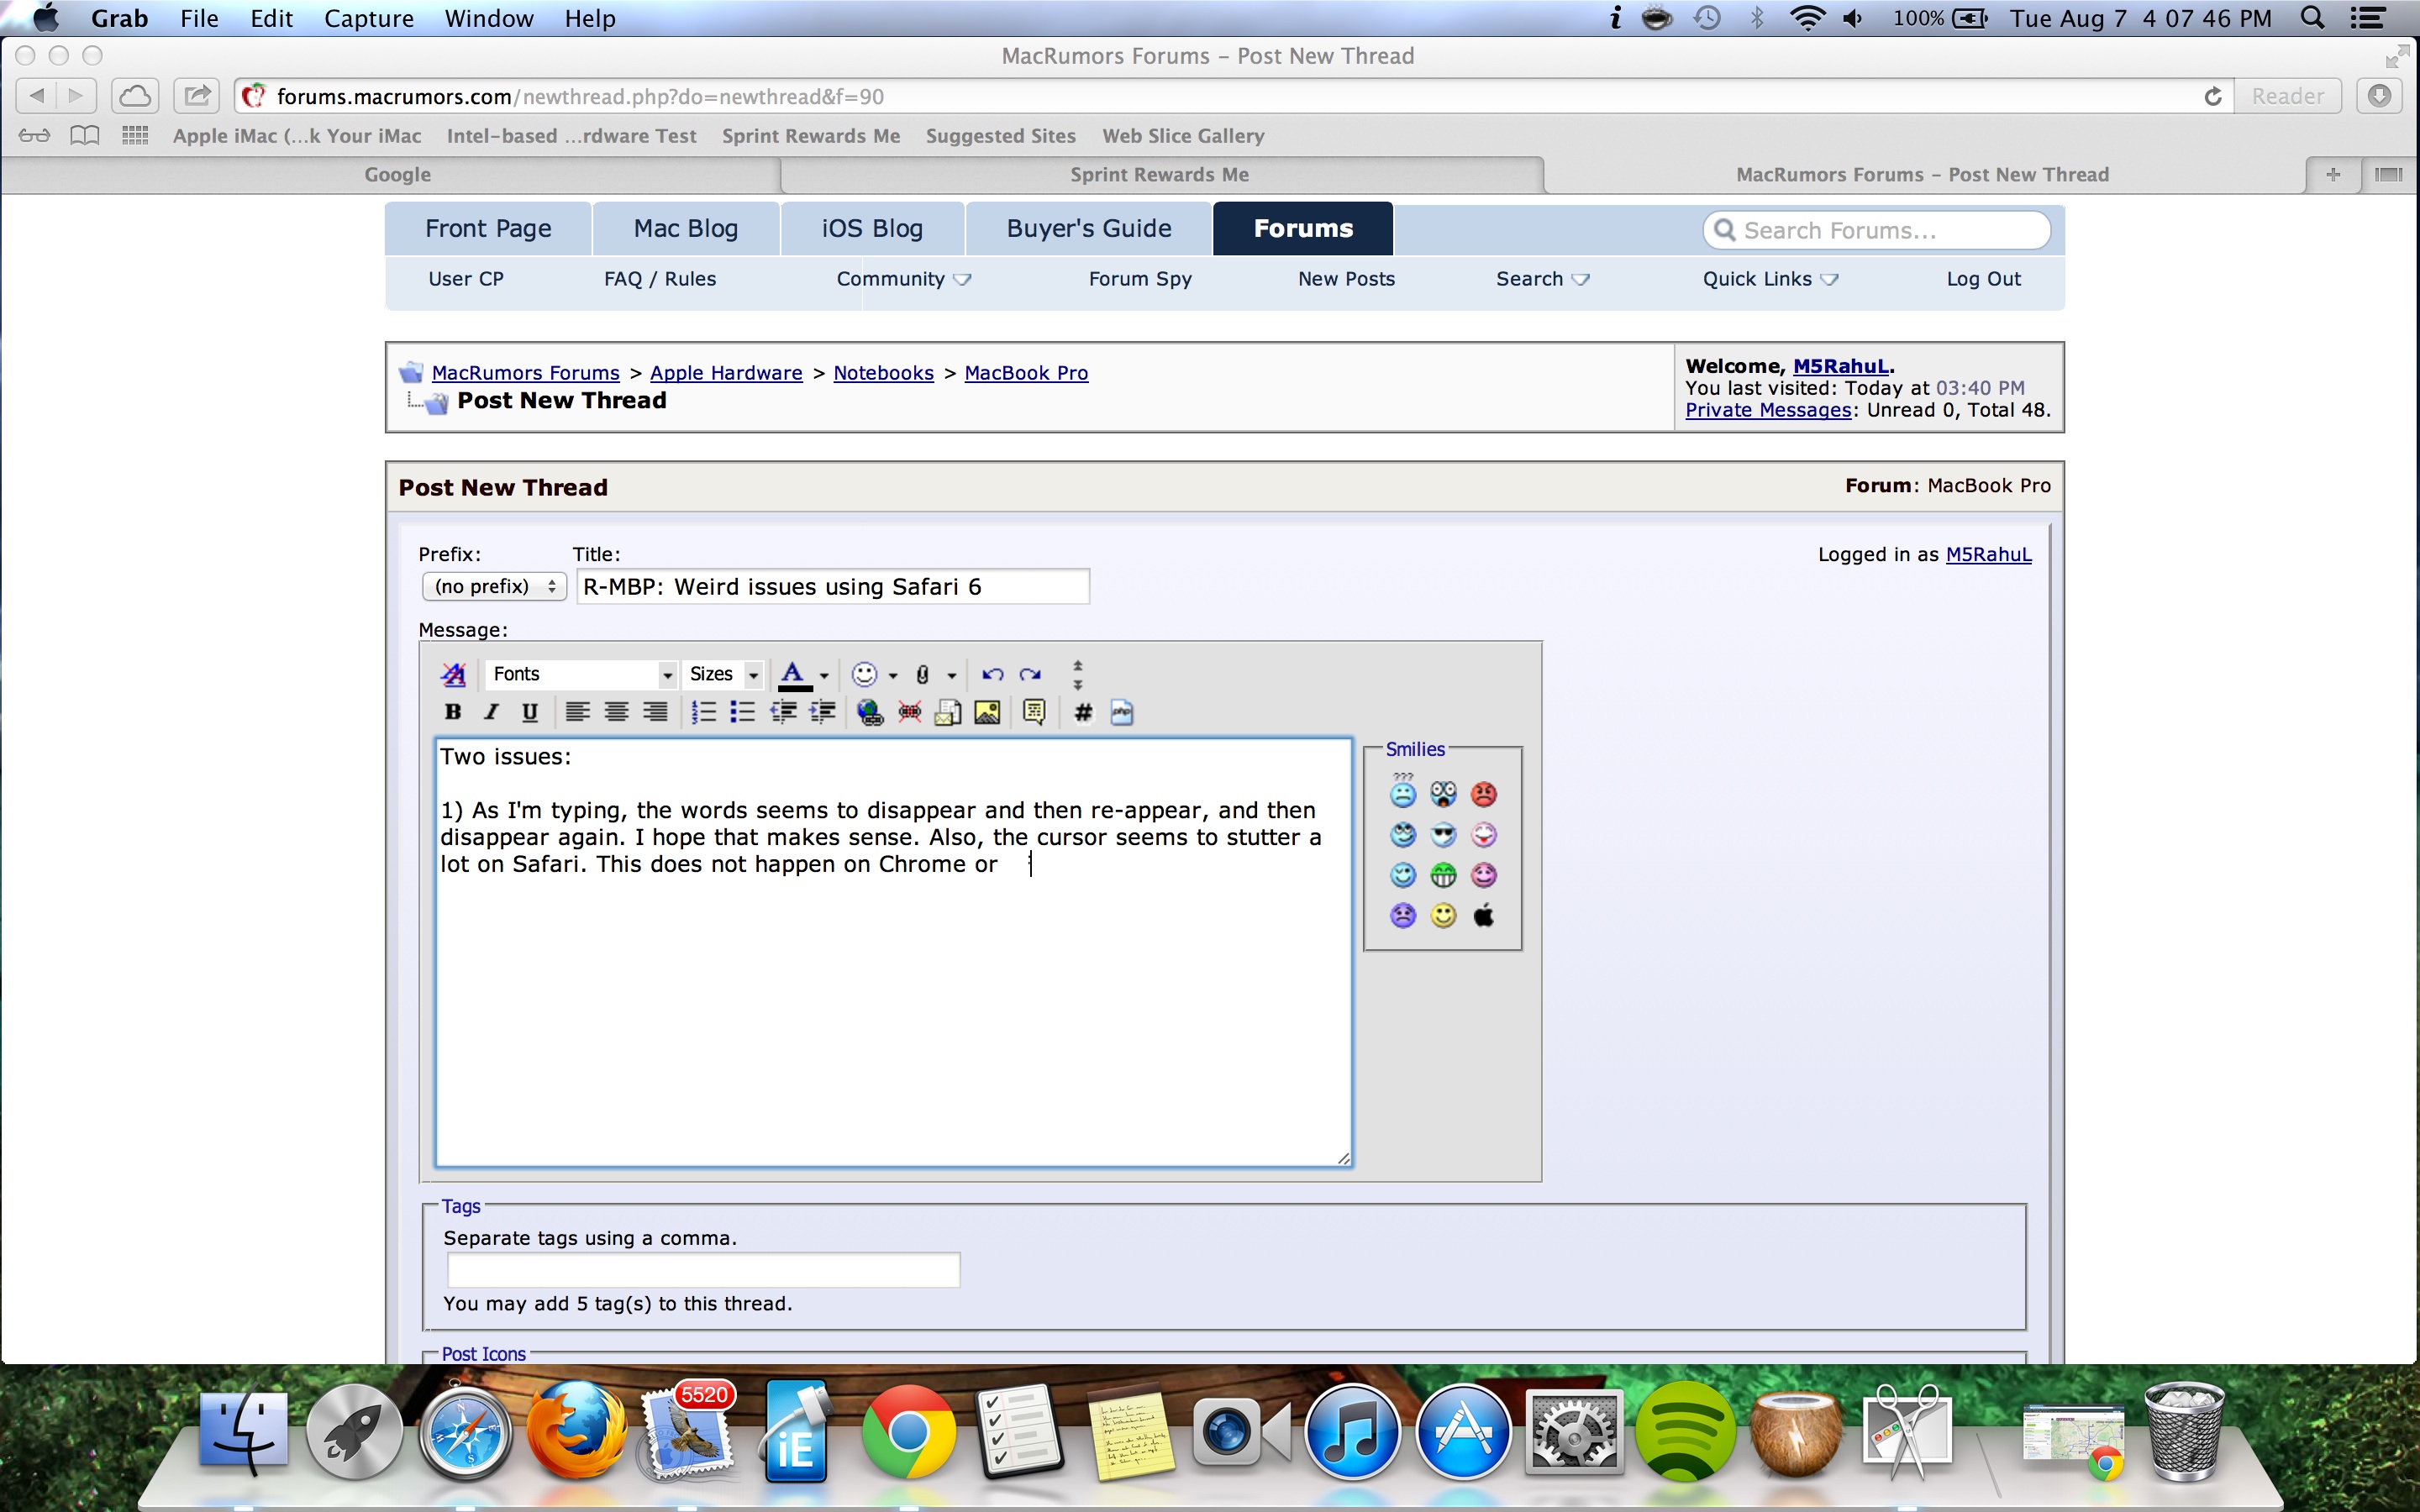
Task: Center-align the message text
Action: click(616, 712)
